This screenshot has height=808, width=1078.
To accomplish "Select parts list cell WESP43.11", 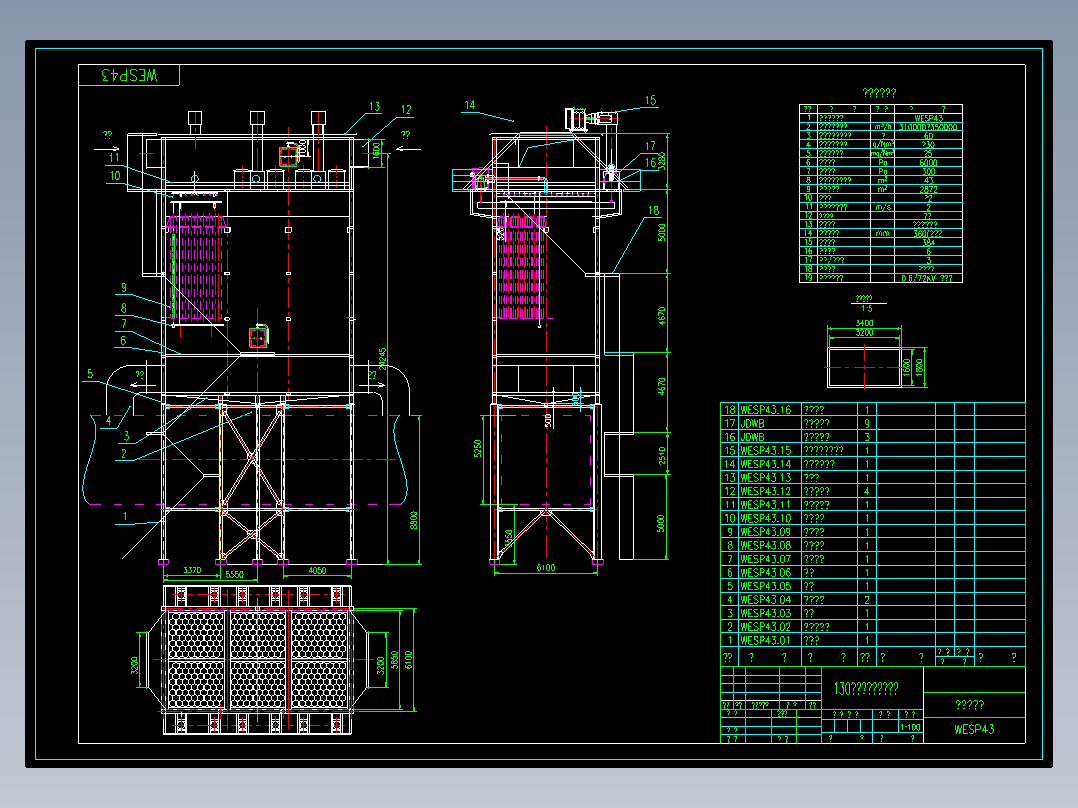I will coord(765,505).
